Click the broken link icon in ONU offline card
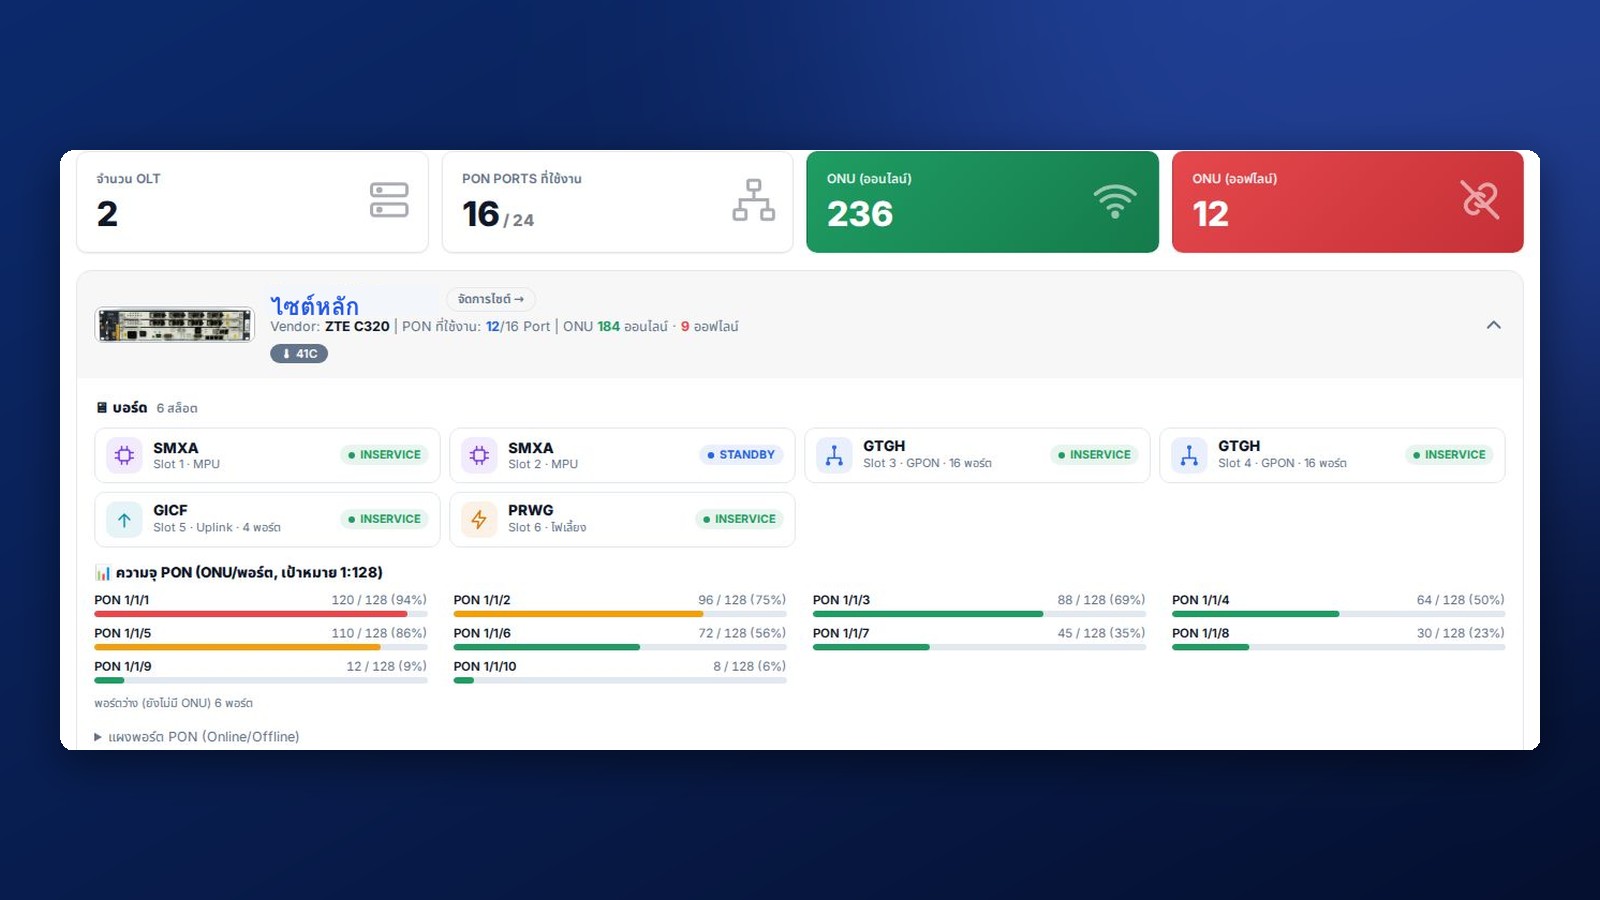The image size is (1600, 900). coord(1480,200)
